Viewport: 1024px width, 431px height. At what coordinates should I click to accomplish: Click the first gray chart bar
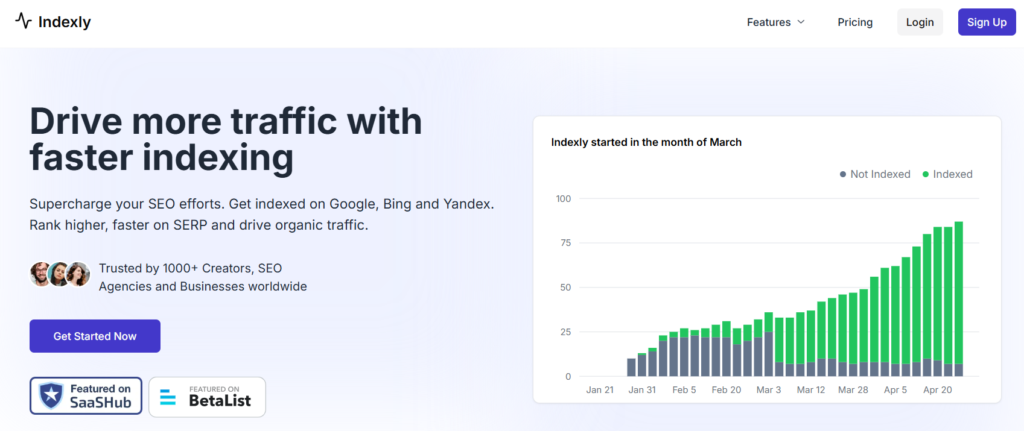[631, 368]
